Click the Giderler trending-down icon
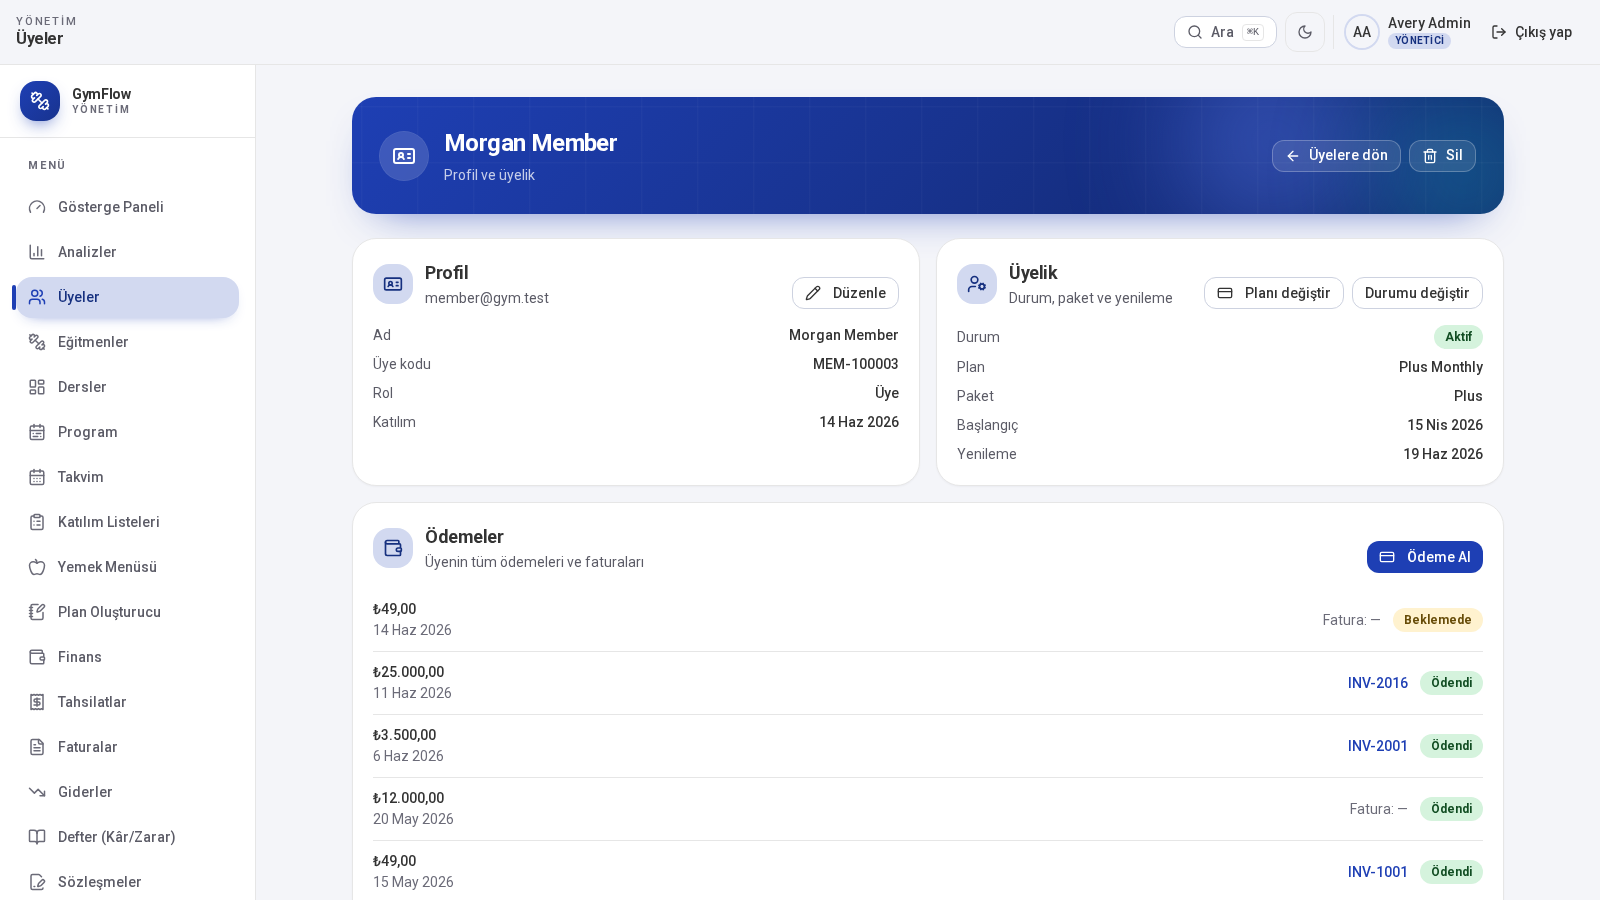This screenshot has height=900, width=1600. pos(37,792)
